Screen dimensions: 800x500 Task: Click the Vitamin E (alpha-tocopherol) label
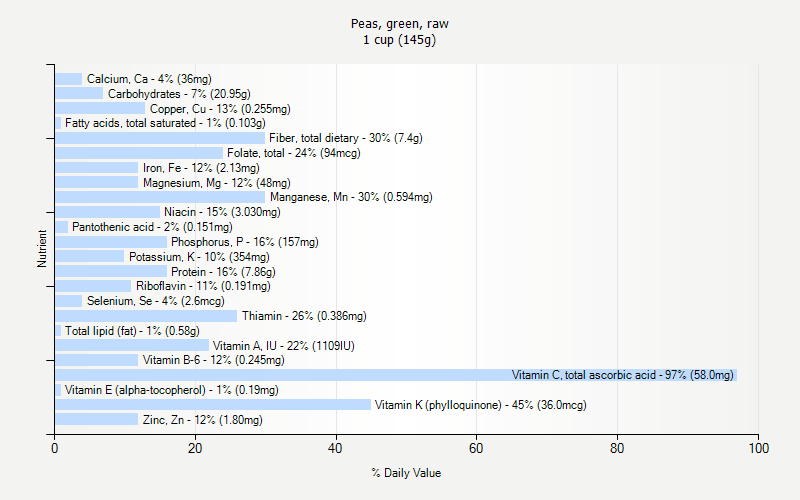pyautogui.click(x=171, y=390)
